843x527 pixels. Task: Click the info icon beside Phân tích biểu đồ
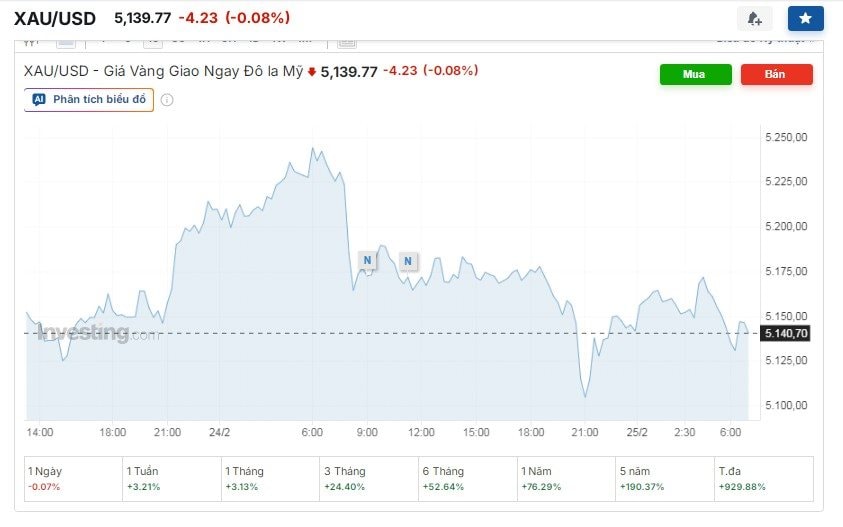[167, 100]
